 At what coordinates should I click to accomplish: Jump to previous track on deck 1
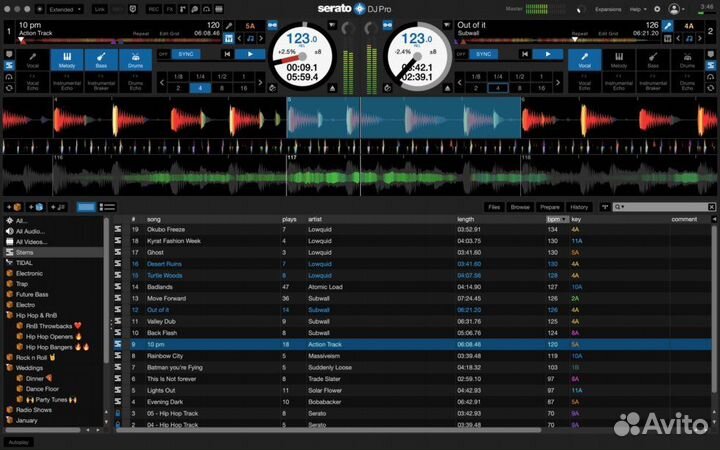(227, 54)
